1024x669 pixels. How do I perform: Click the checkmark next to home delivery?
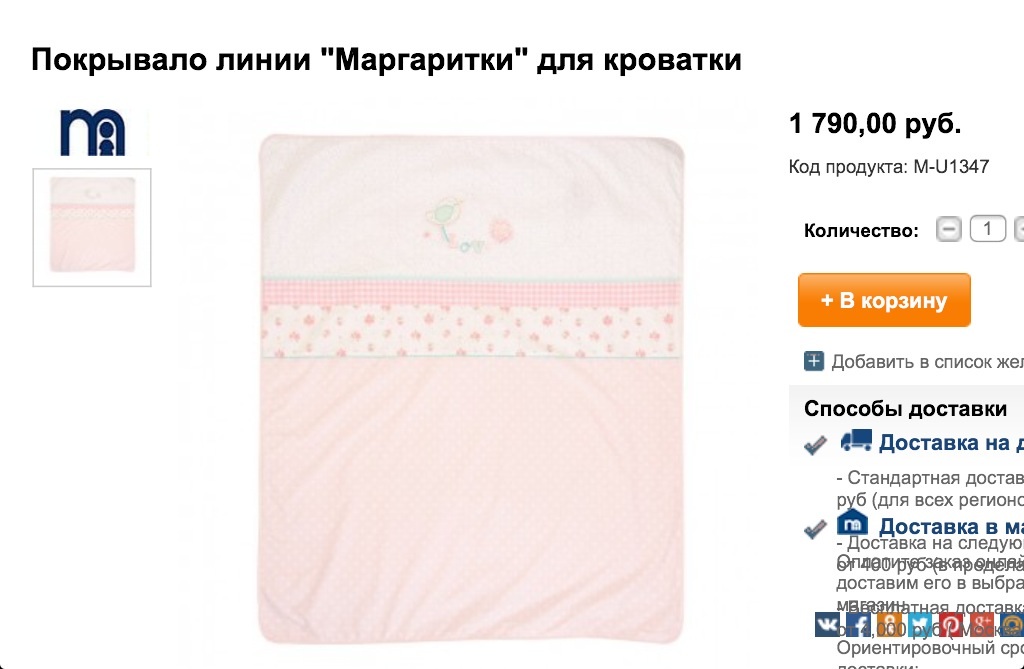[x=815, y=445]
